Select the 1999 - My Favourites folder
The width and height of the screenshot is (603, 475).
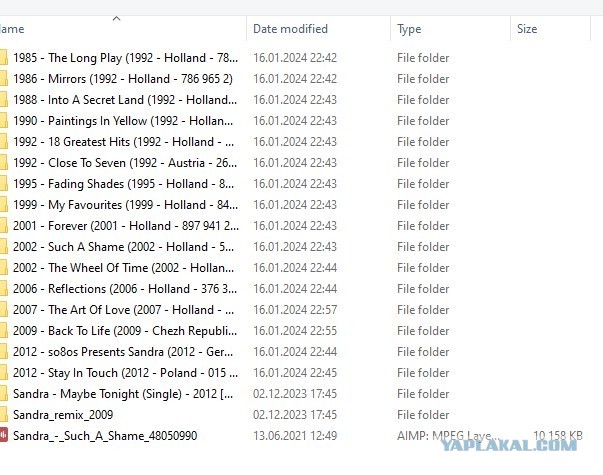click(x=125, y=205)
